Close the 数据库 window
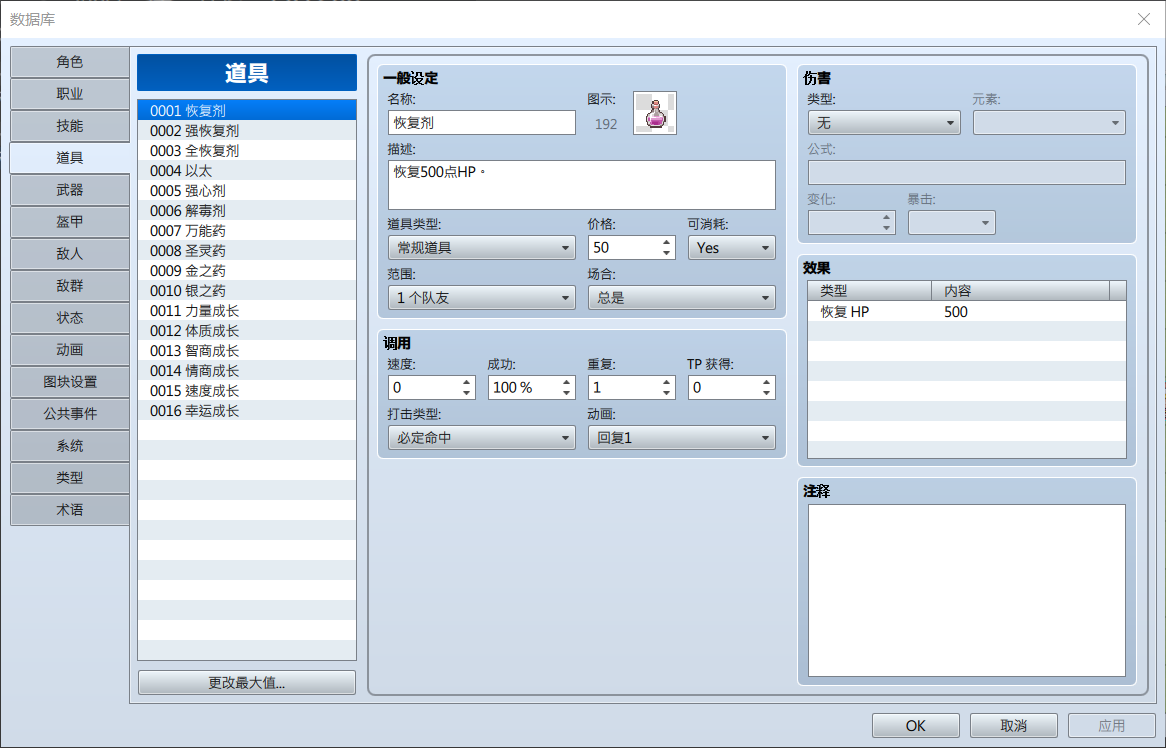 1144,19
